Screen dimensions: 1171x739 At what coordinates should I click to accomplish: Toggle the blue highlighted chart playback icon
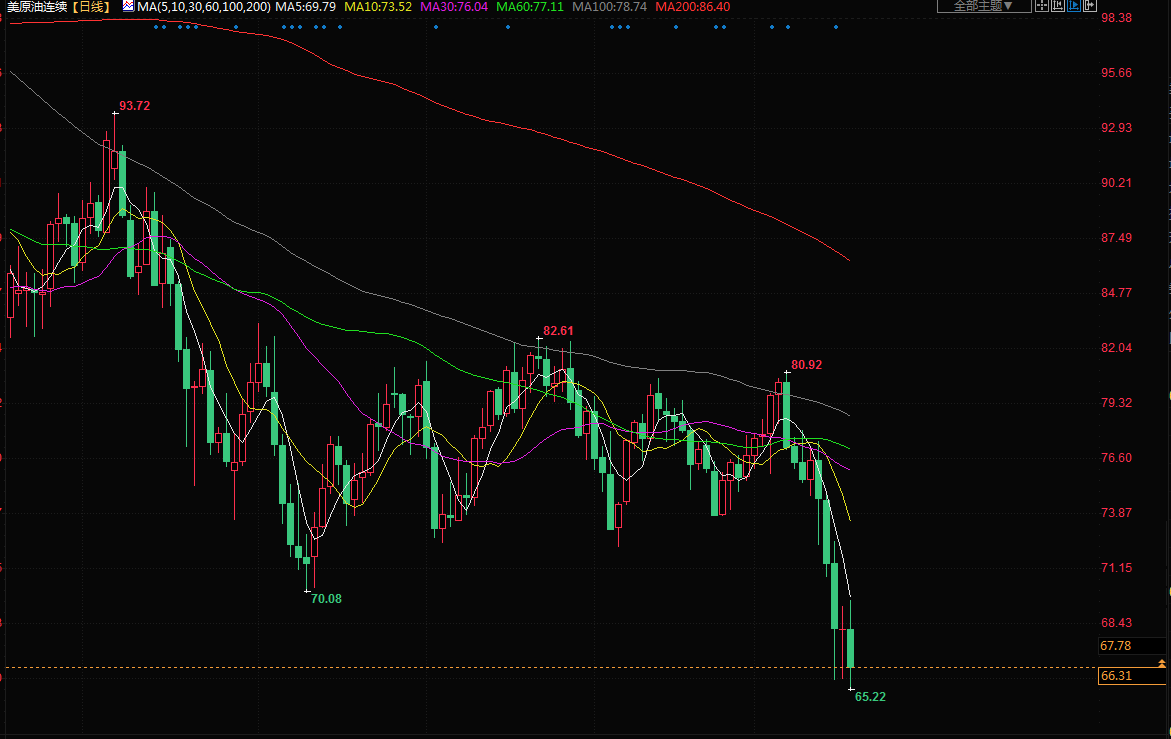pyautogui.click(x=1075, y=6)
